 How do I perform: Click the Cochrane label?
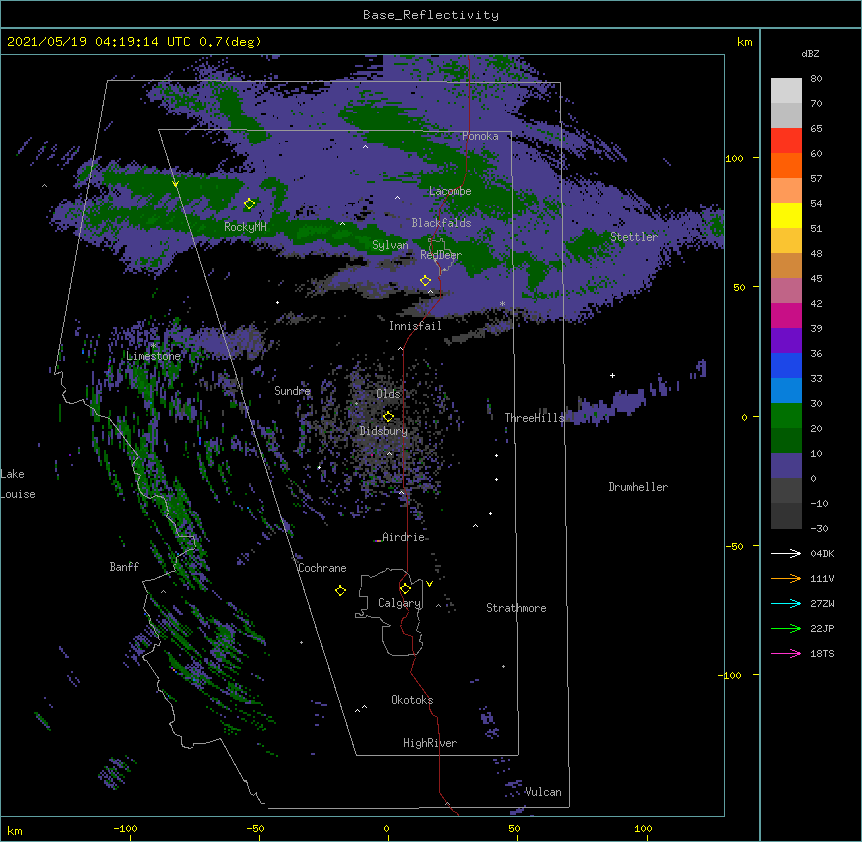(322, 568)
